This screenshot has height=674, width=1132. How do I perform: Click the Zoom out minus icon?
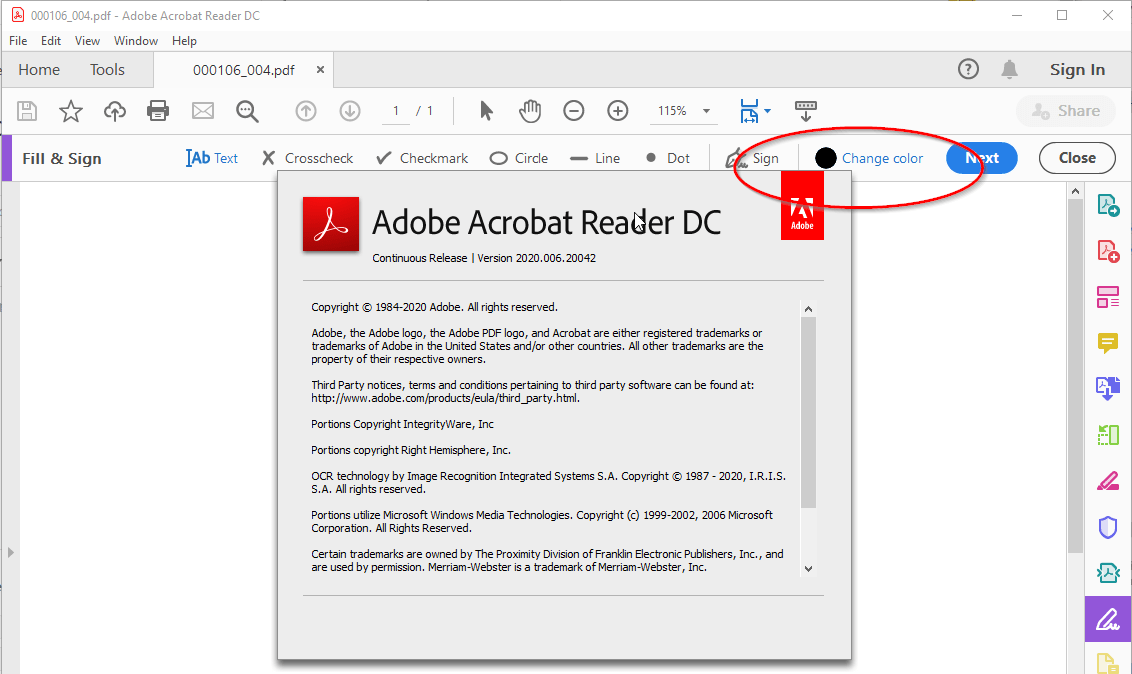pos(574,110)
